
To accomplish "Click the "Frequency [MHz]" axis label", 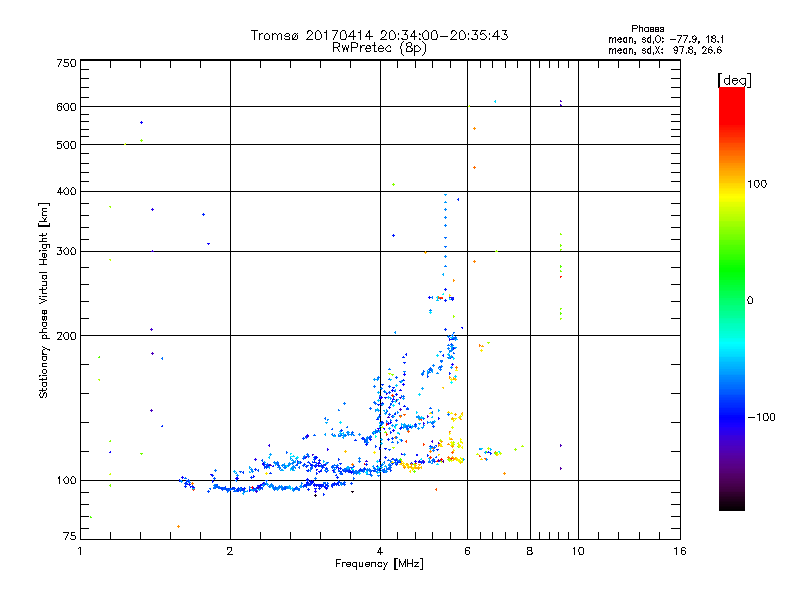I will click(379, 564).
